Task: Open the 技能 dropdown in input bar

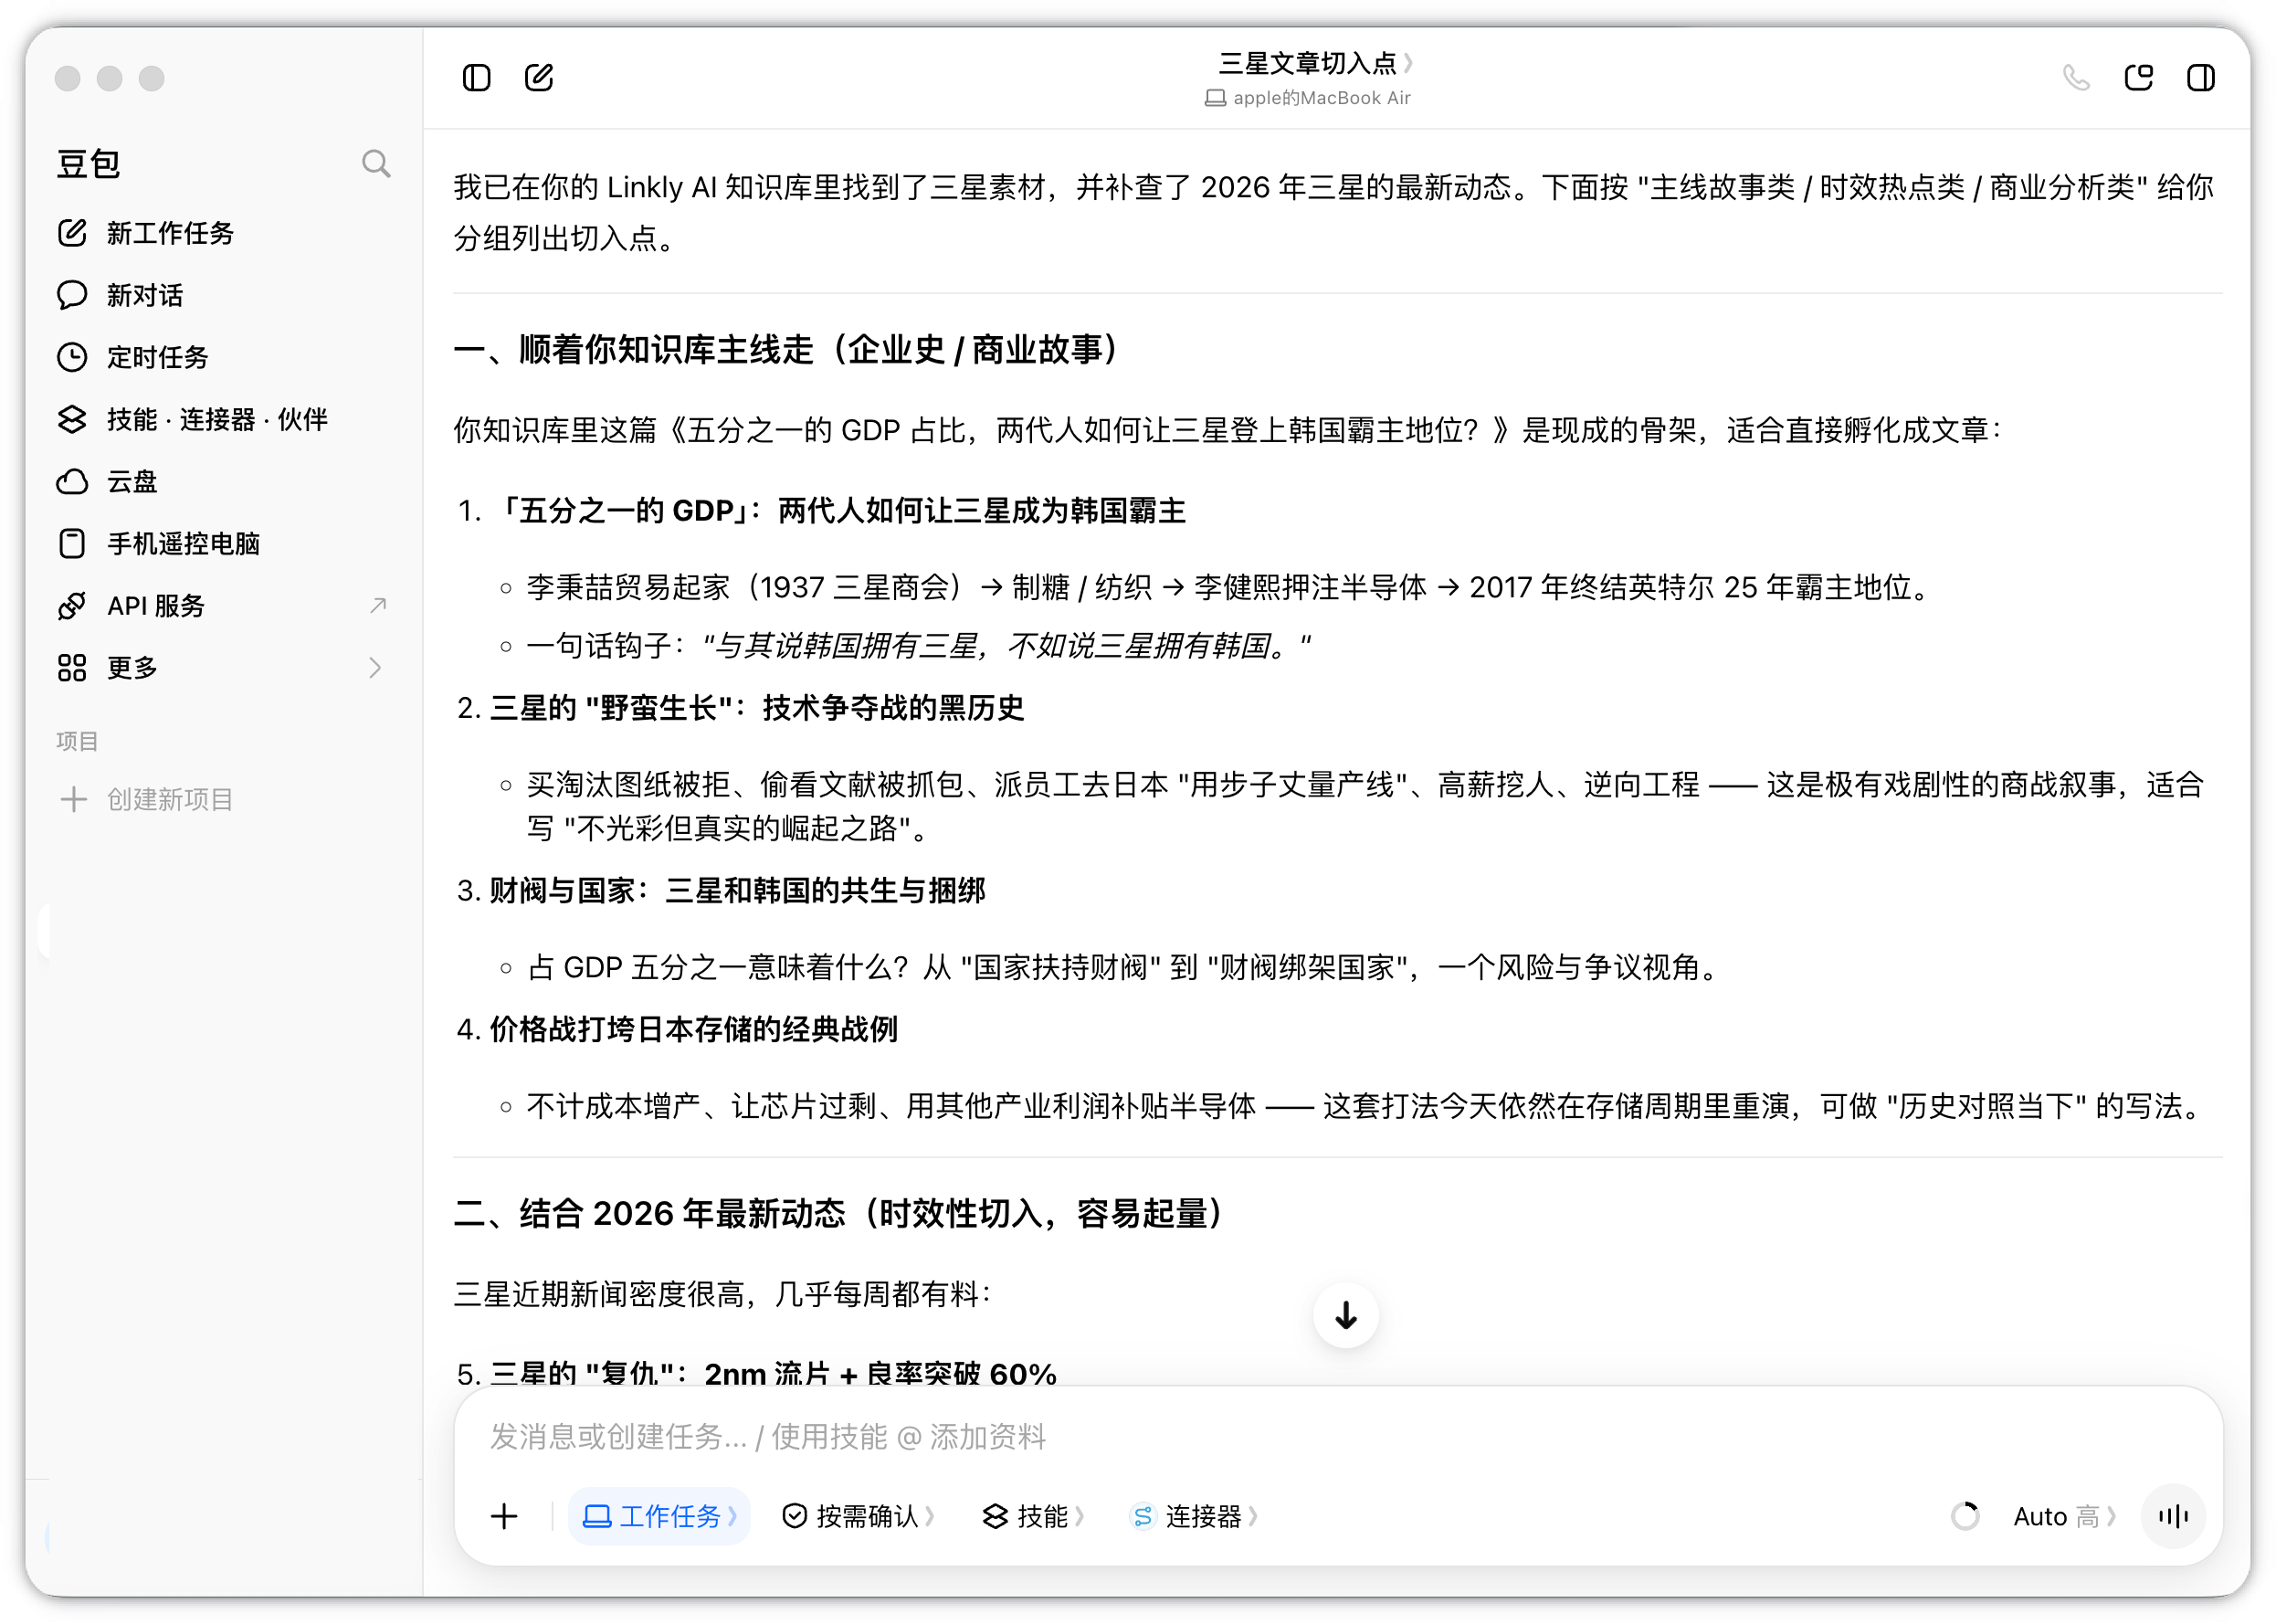Action: (1034, 1517)
